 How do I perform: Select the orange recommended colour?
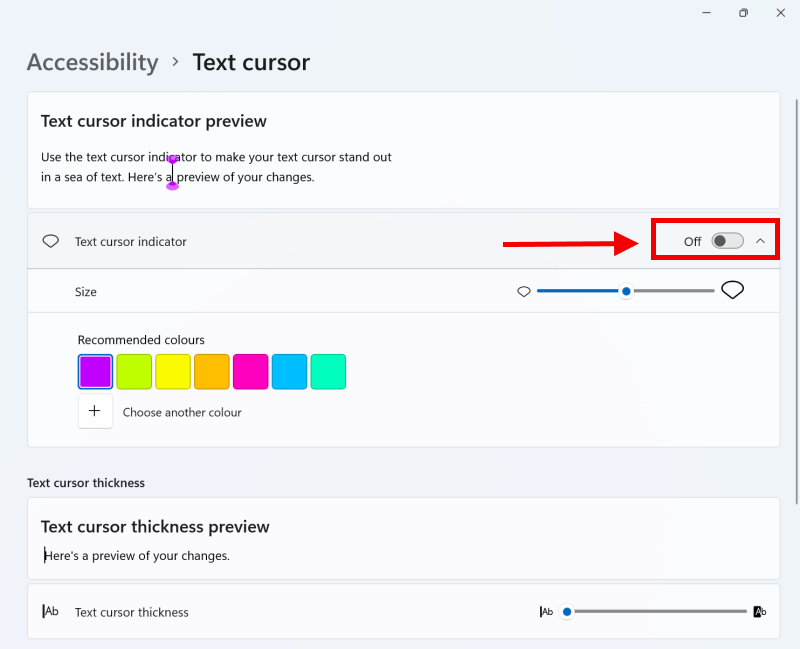click(x=212, y=371)
